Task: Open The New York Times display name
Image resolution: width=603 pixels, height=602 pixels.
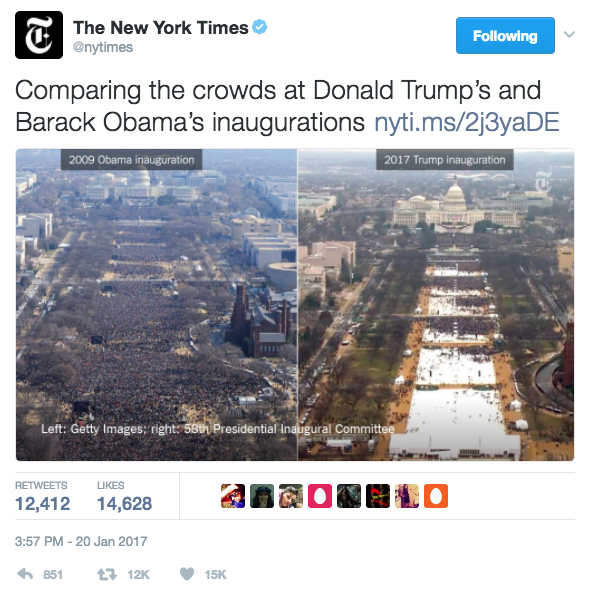Action: point(161,28)
